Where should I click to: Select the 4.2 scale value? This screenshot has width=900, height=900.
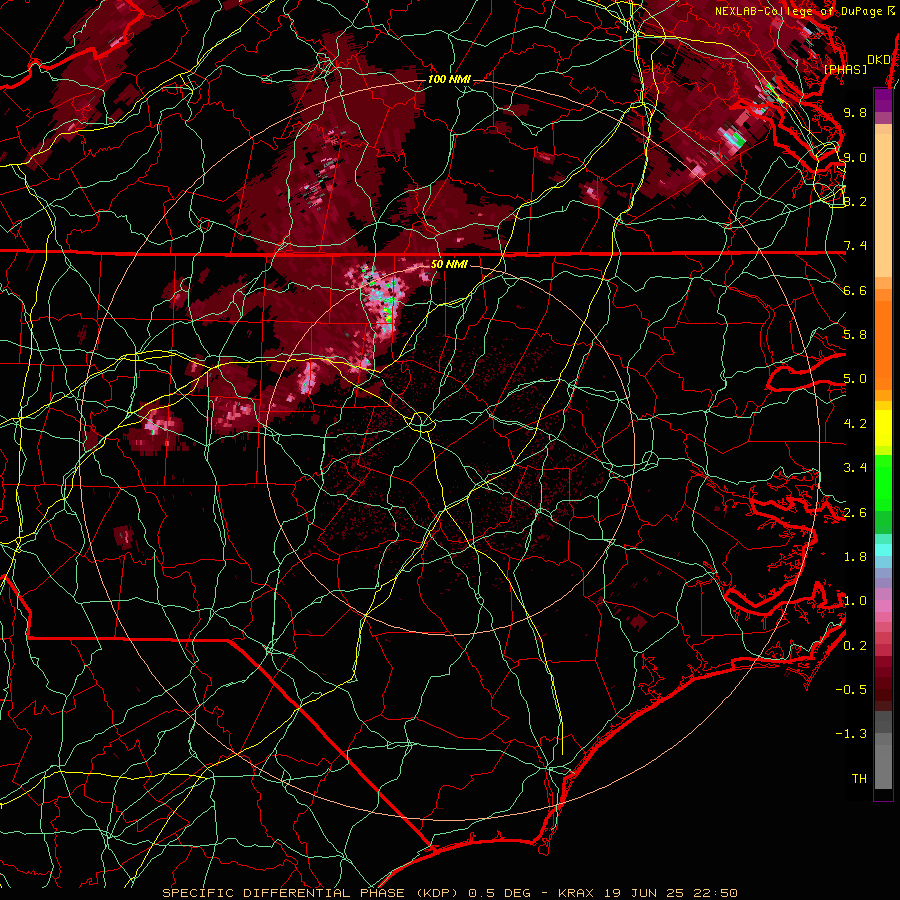point(855,424)
